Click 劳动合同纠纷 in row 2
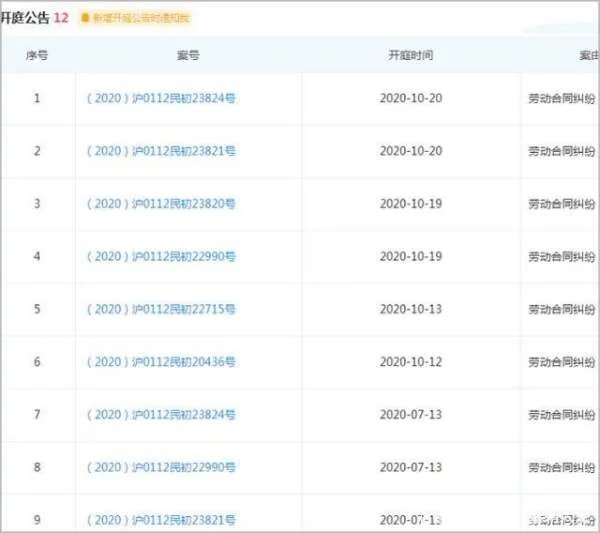600x533 pixels. (x=561, y=152)
